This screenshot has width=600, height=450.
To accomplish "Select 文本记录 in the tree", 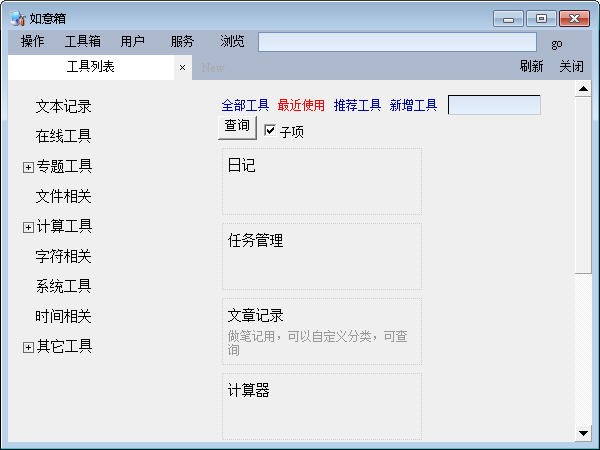I will click(x=64, y=107).
